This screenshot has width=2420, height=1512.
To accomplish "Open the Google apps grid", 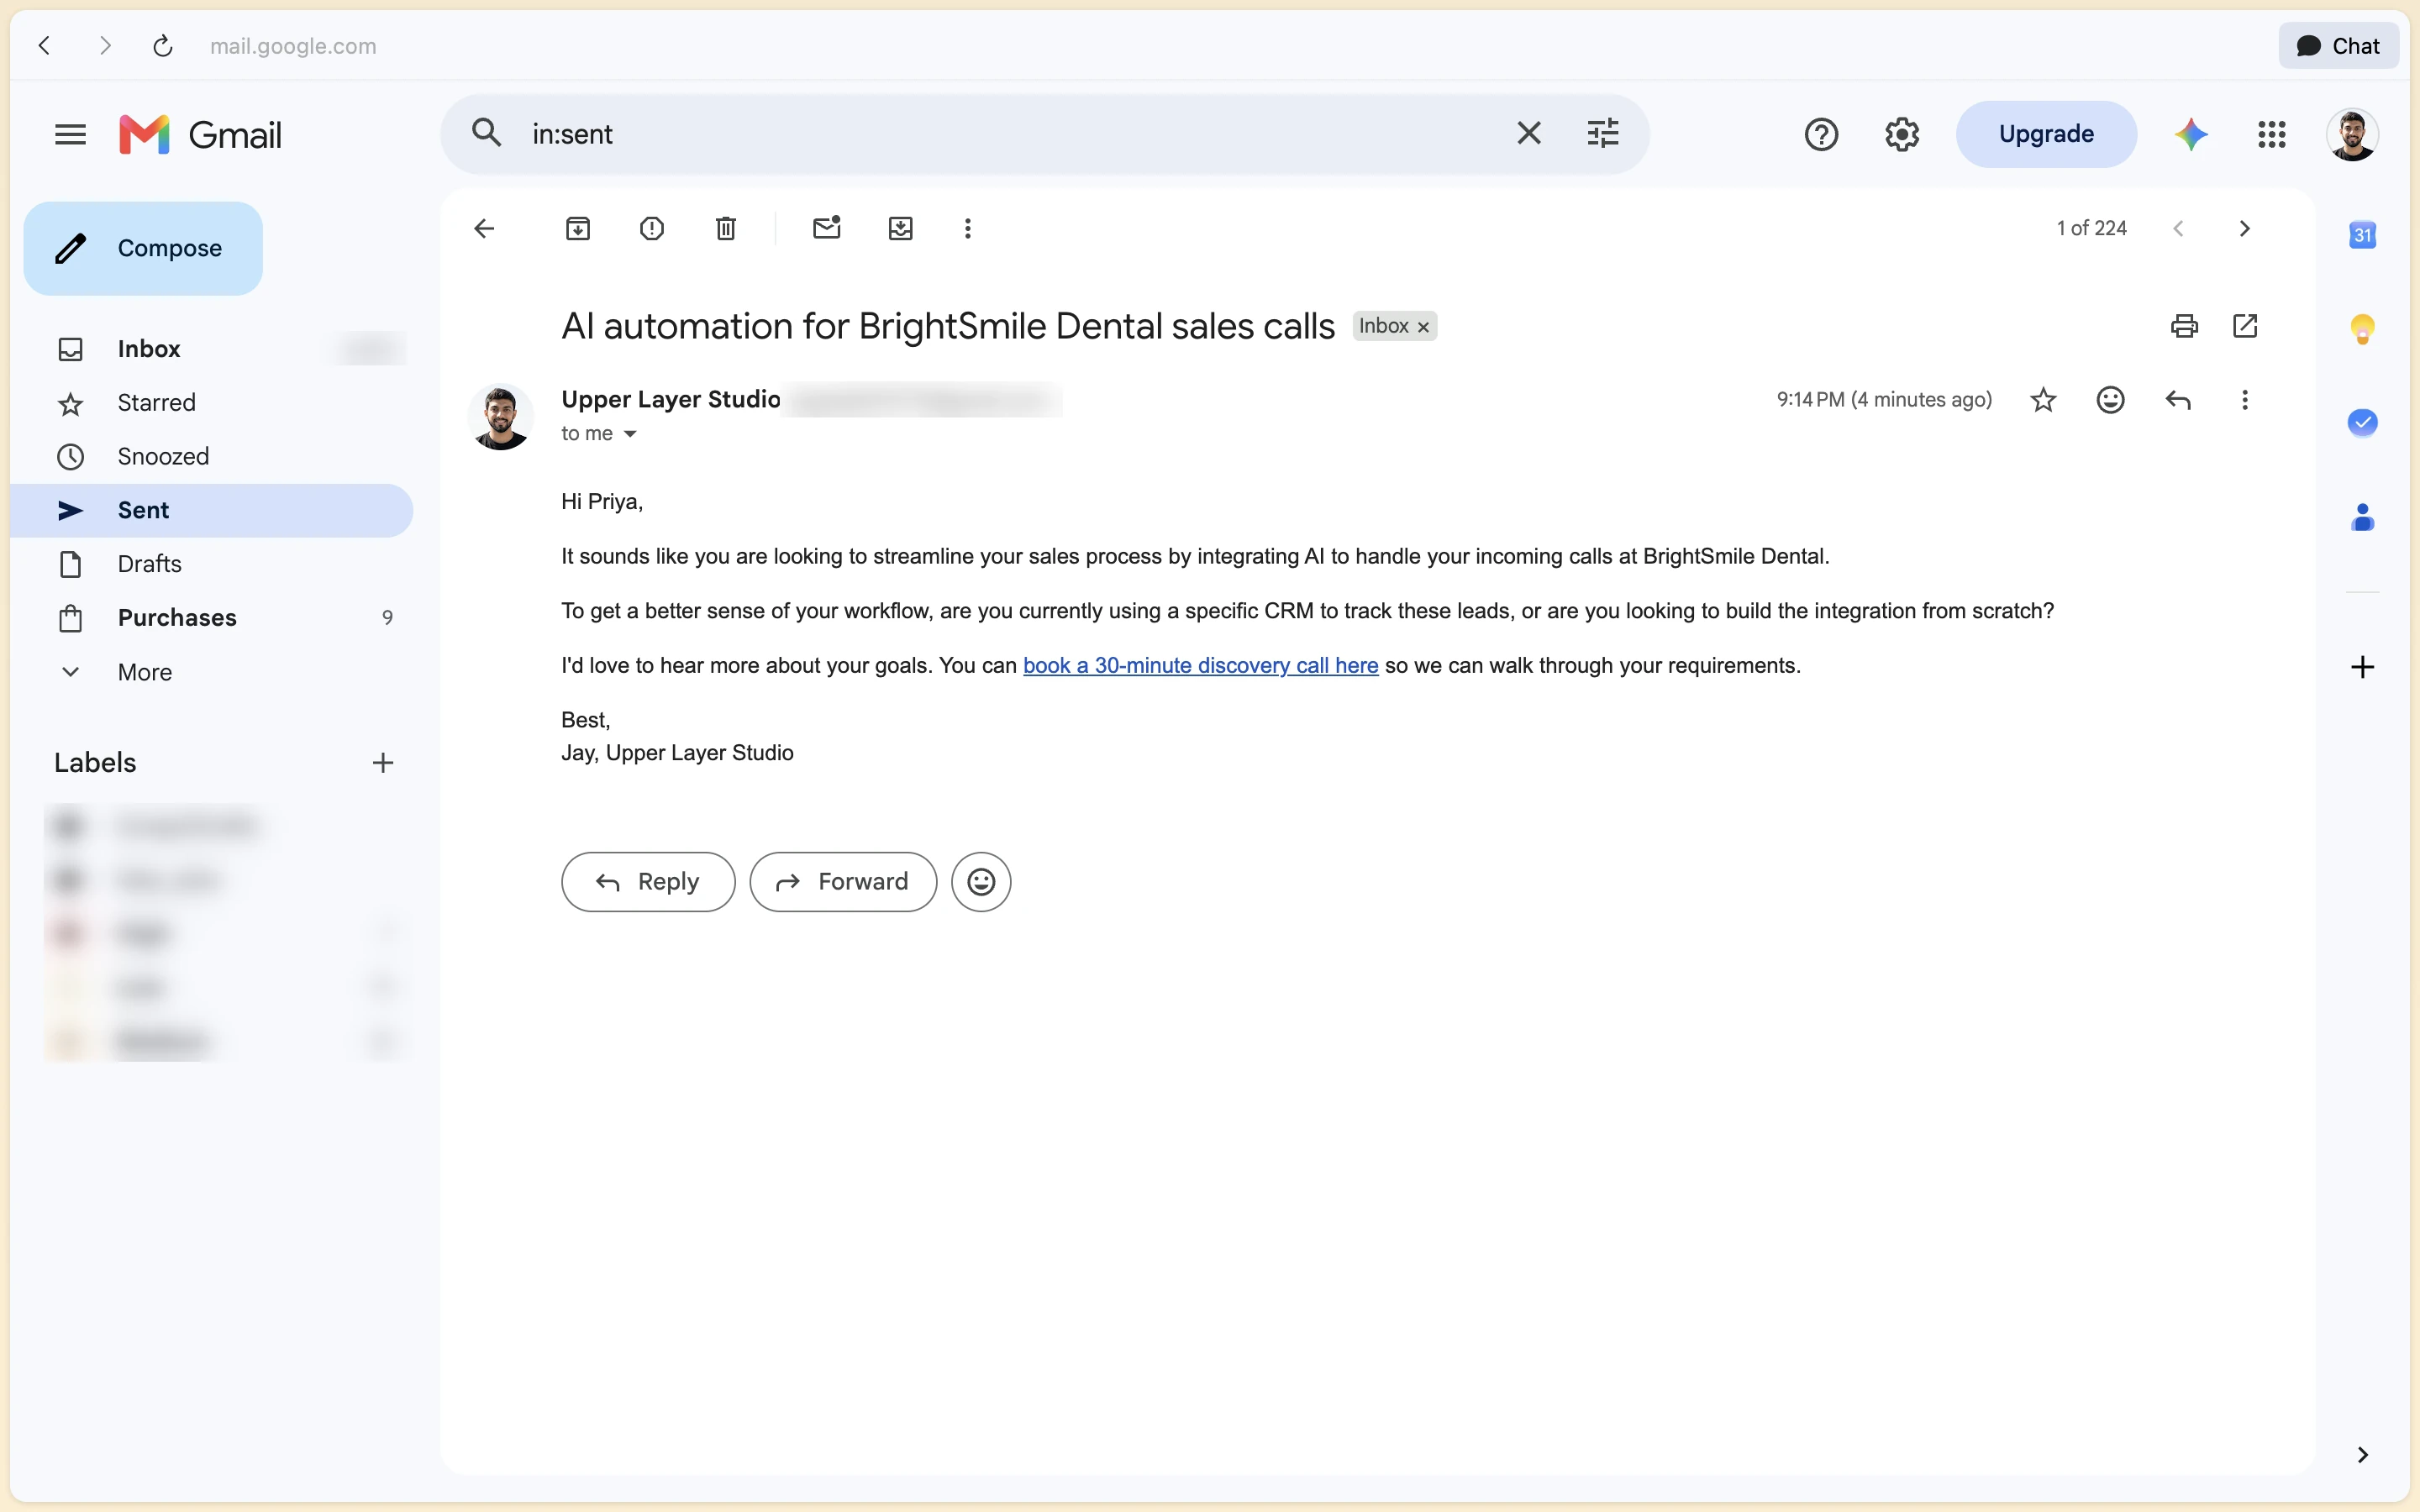I will [x=2272, y=134].
